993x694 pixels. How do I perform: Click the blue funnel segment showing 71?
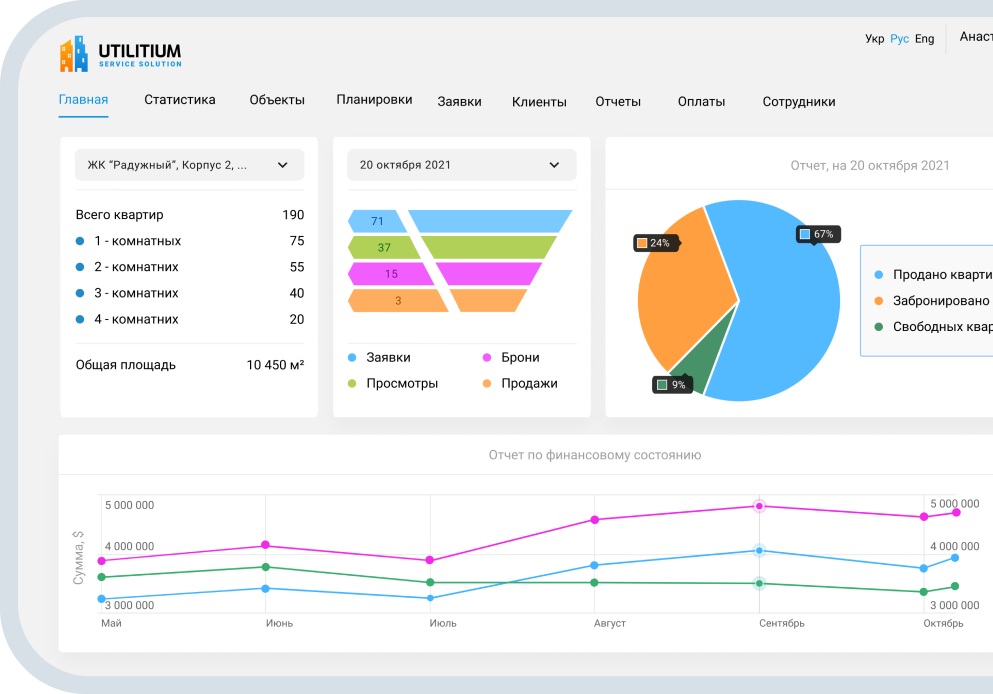click(x=377, y=221)
